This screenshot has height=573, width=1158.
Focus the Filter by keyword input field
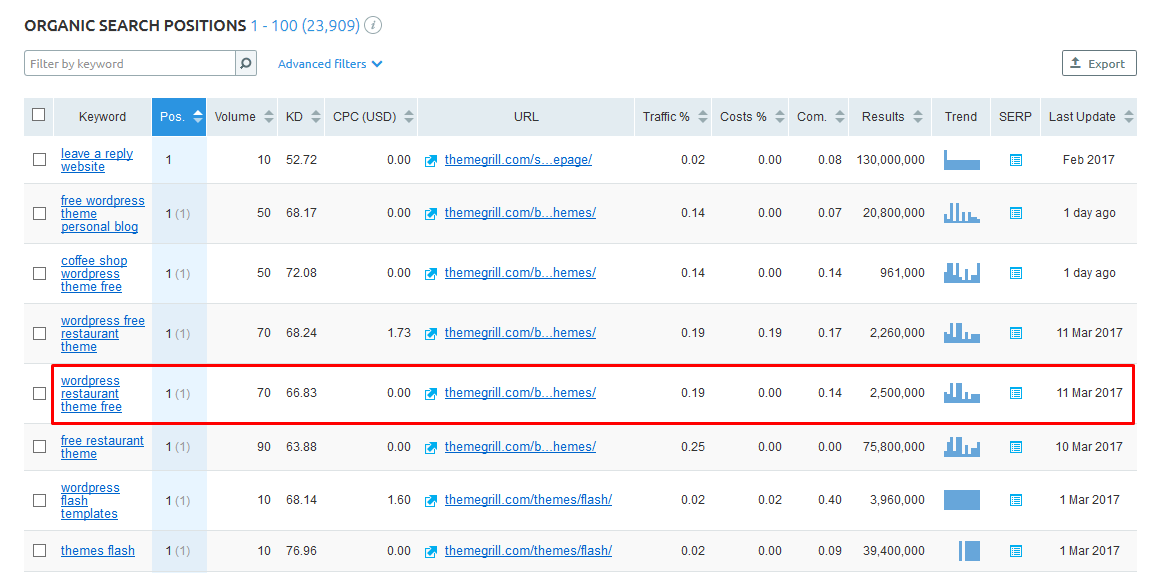pyautogui.click(x=130, y=64)
